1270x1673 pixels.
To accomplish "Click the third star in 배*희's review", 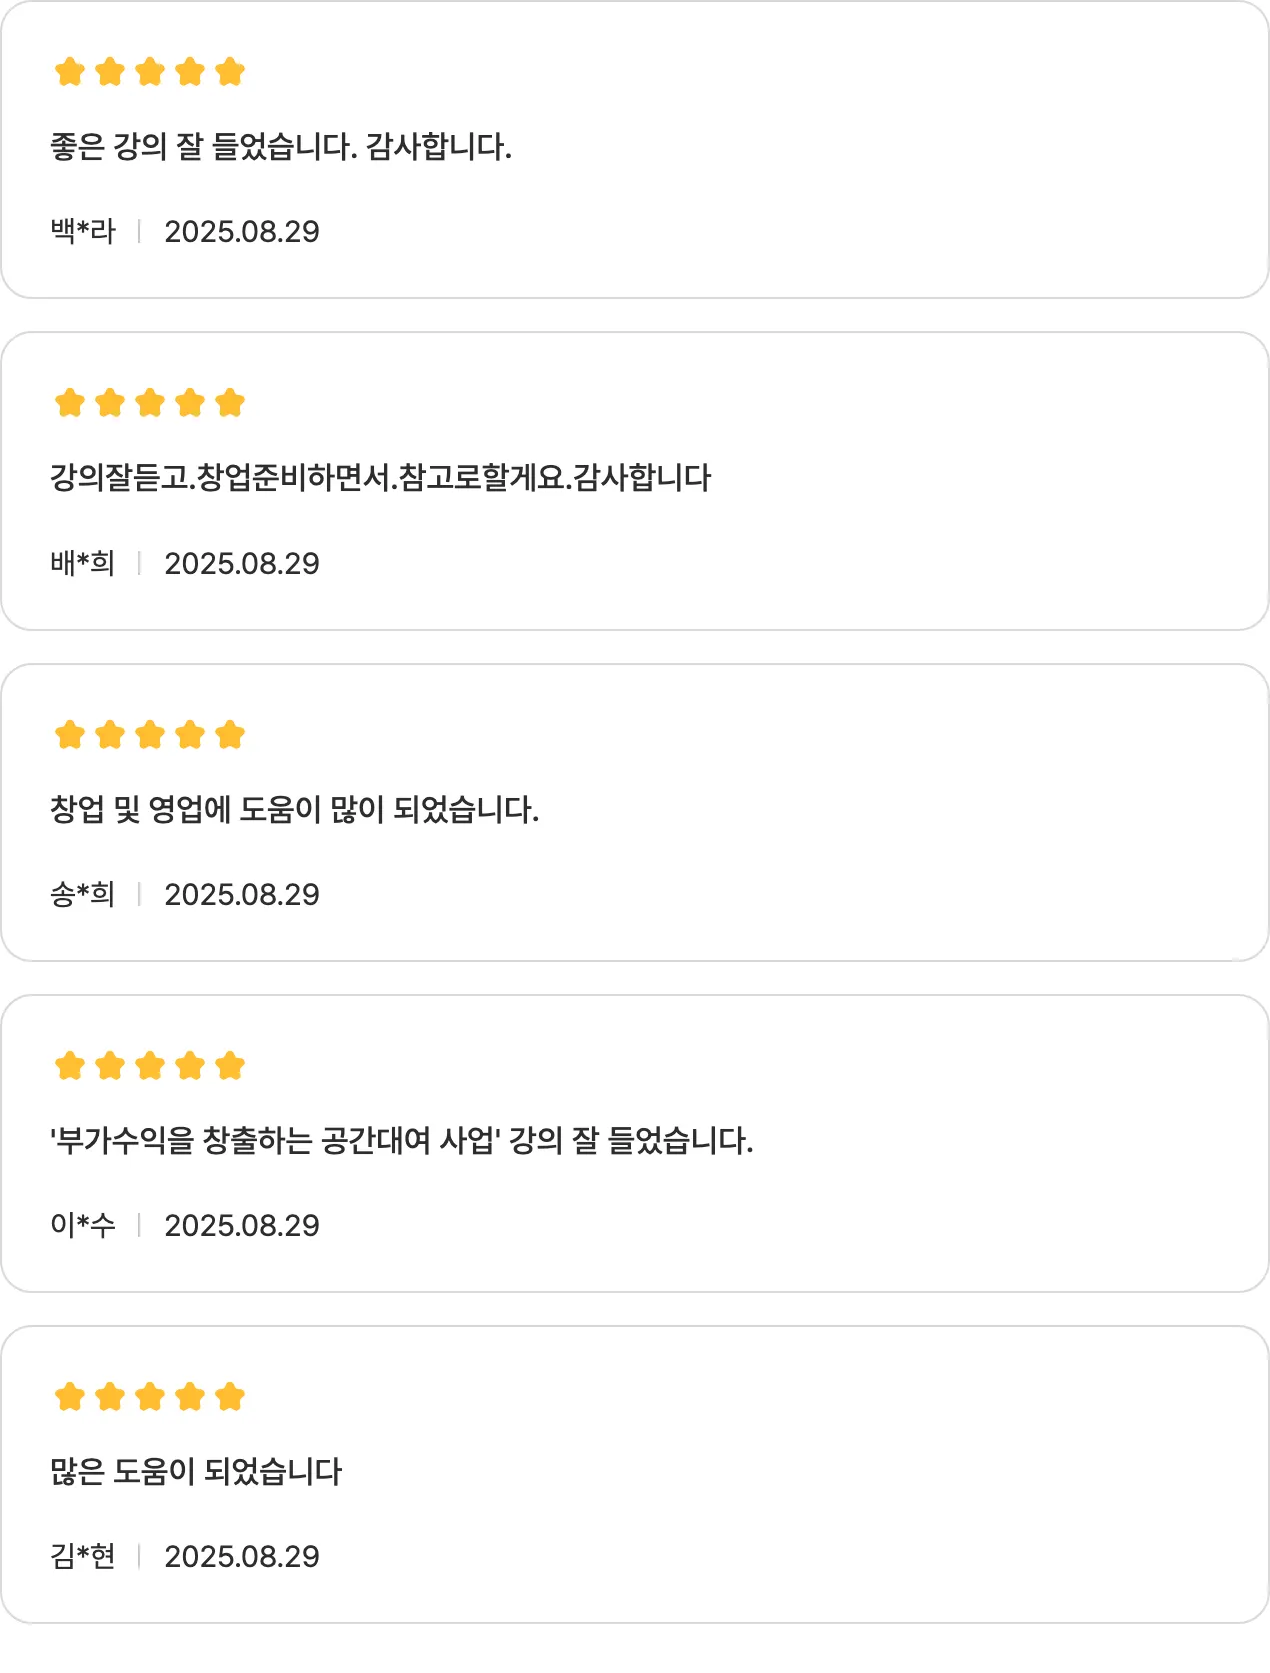I will pyautogui.click(x=150, y=403).
